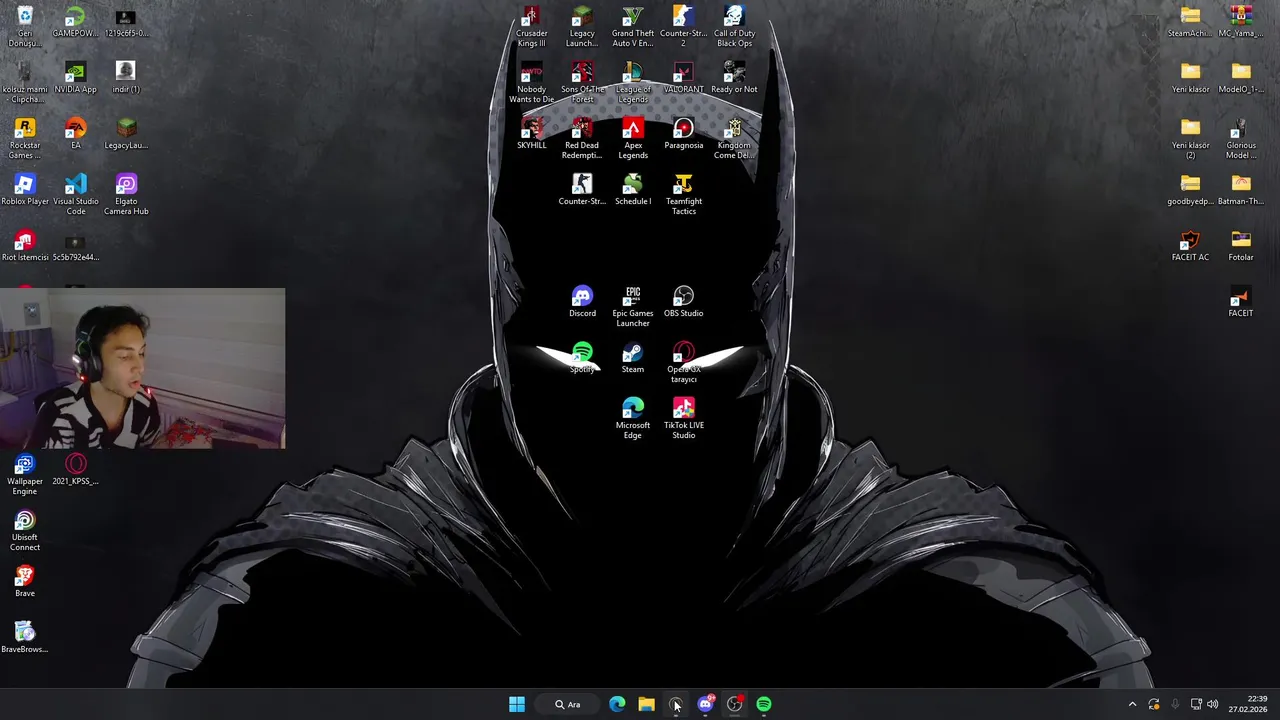This screenshot has height=720, width=1280.
Task: Open Spotify from the taskbar
Action: click(764, 704)
